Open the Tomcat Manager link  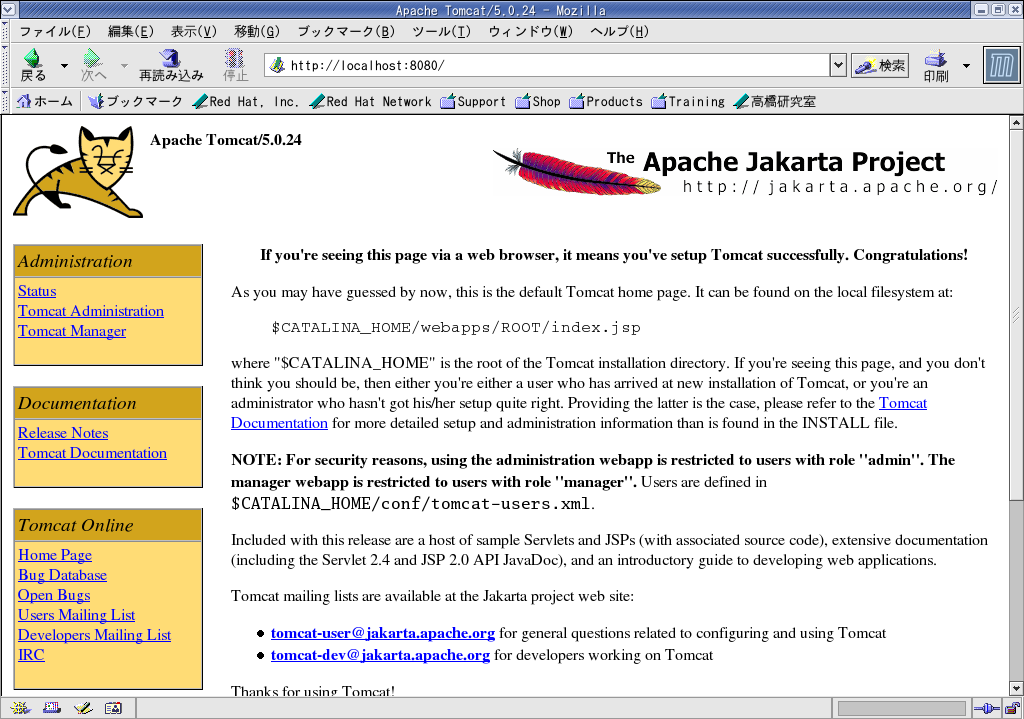coord(72,331)
